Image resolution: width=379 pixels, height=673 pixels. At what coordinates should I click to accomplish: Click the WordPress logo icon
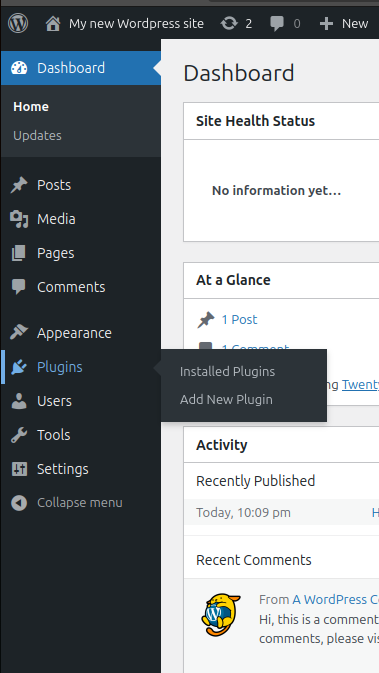18,23
